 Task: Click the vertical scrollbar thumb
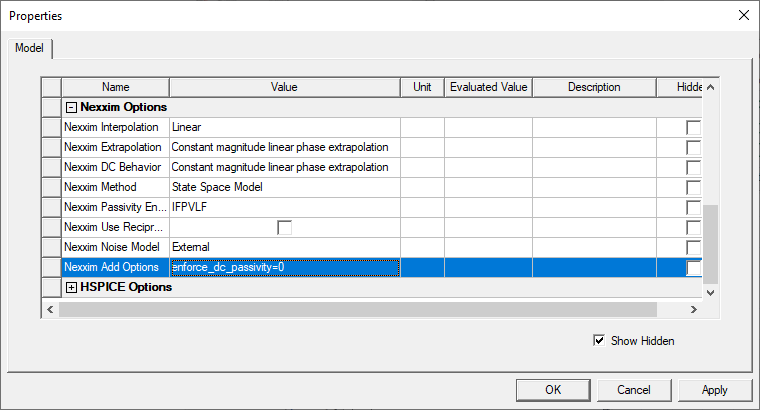[711, 245]
